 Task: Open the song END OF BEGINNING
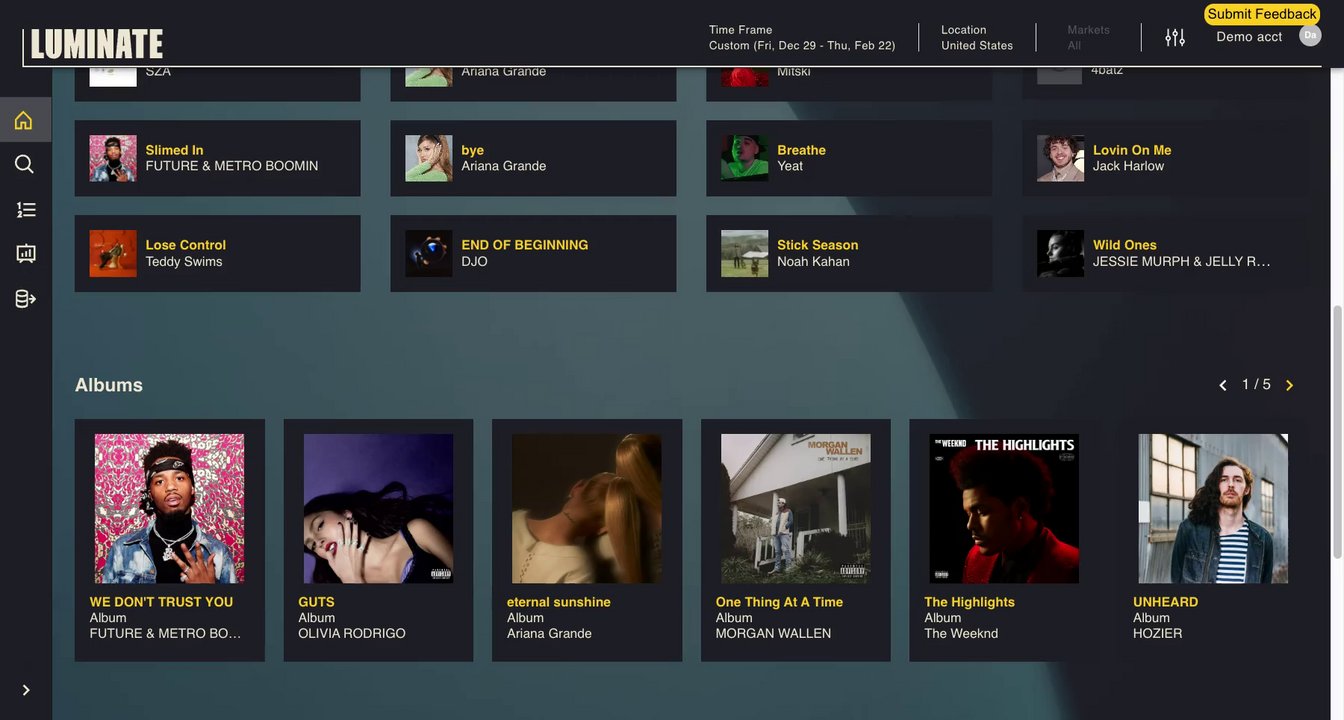point(524,245)
